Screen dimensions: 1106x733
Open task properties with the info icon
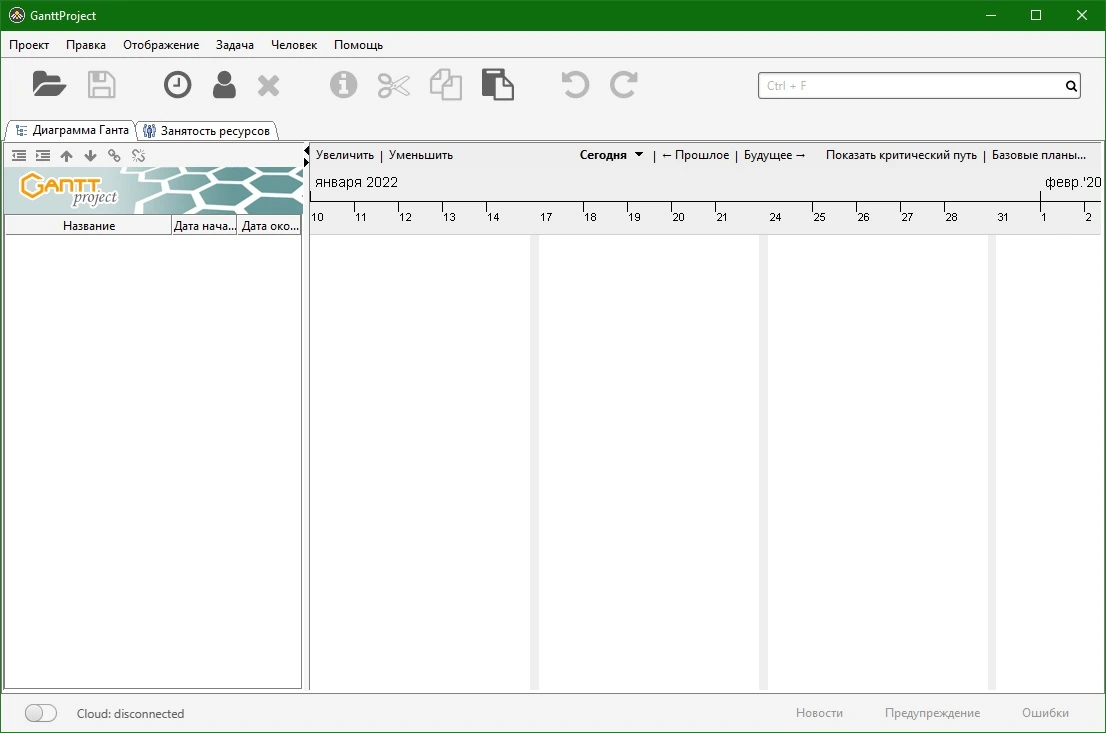[x=344, y=85]
